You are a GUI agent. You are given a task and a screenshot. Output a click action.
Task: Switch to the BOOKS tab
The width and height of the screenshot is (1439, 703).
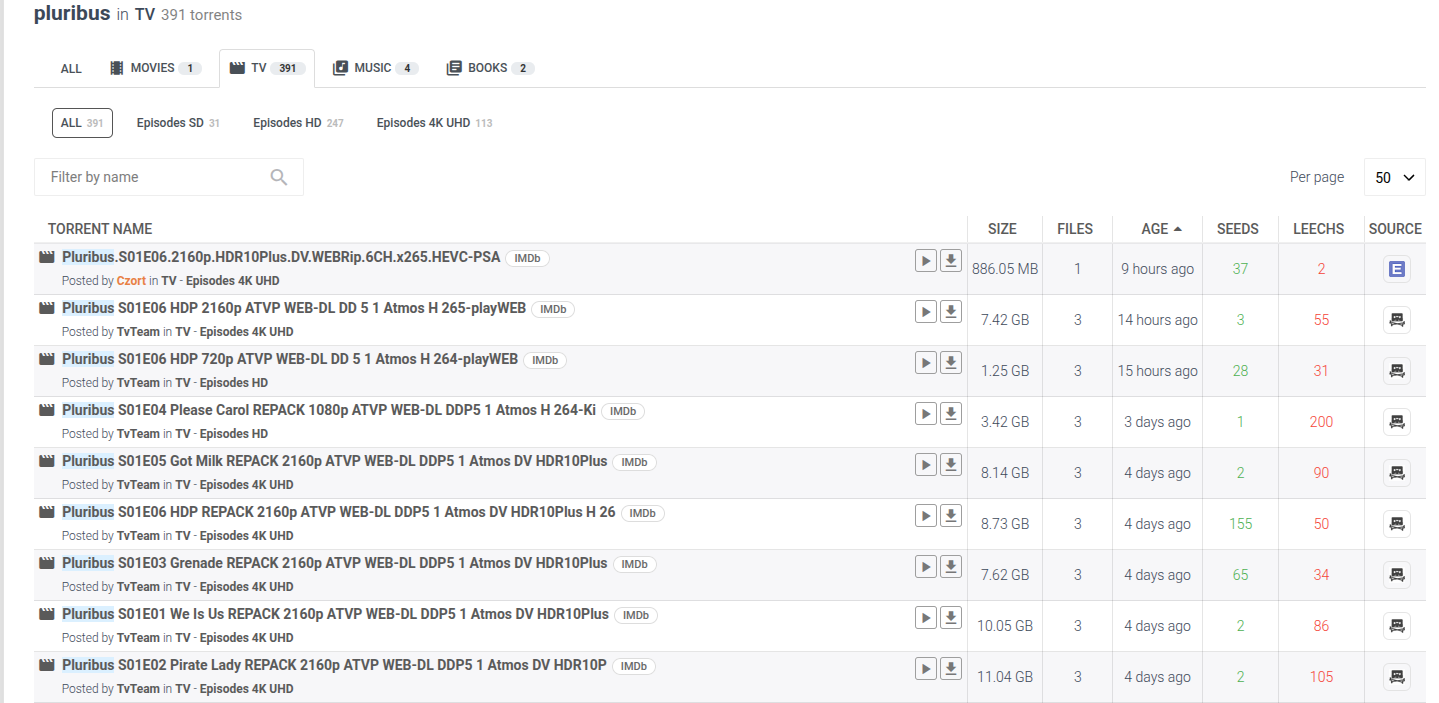(490, 68)
